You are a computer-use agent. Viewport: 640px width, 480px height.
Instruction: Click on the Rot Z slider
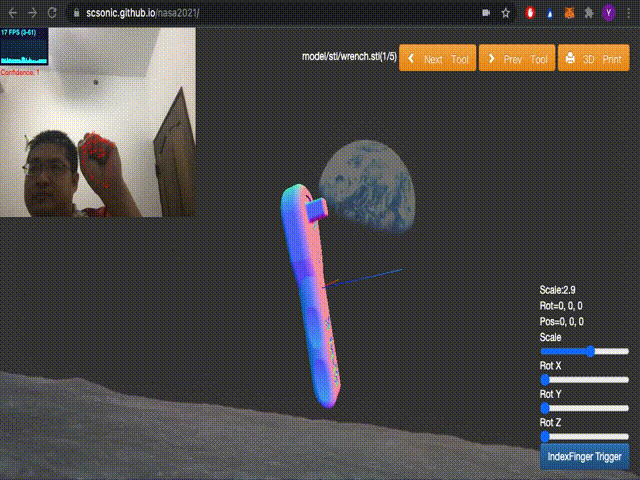585,436
